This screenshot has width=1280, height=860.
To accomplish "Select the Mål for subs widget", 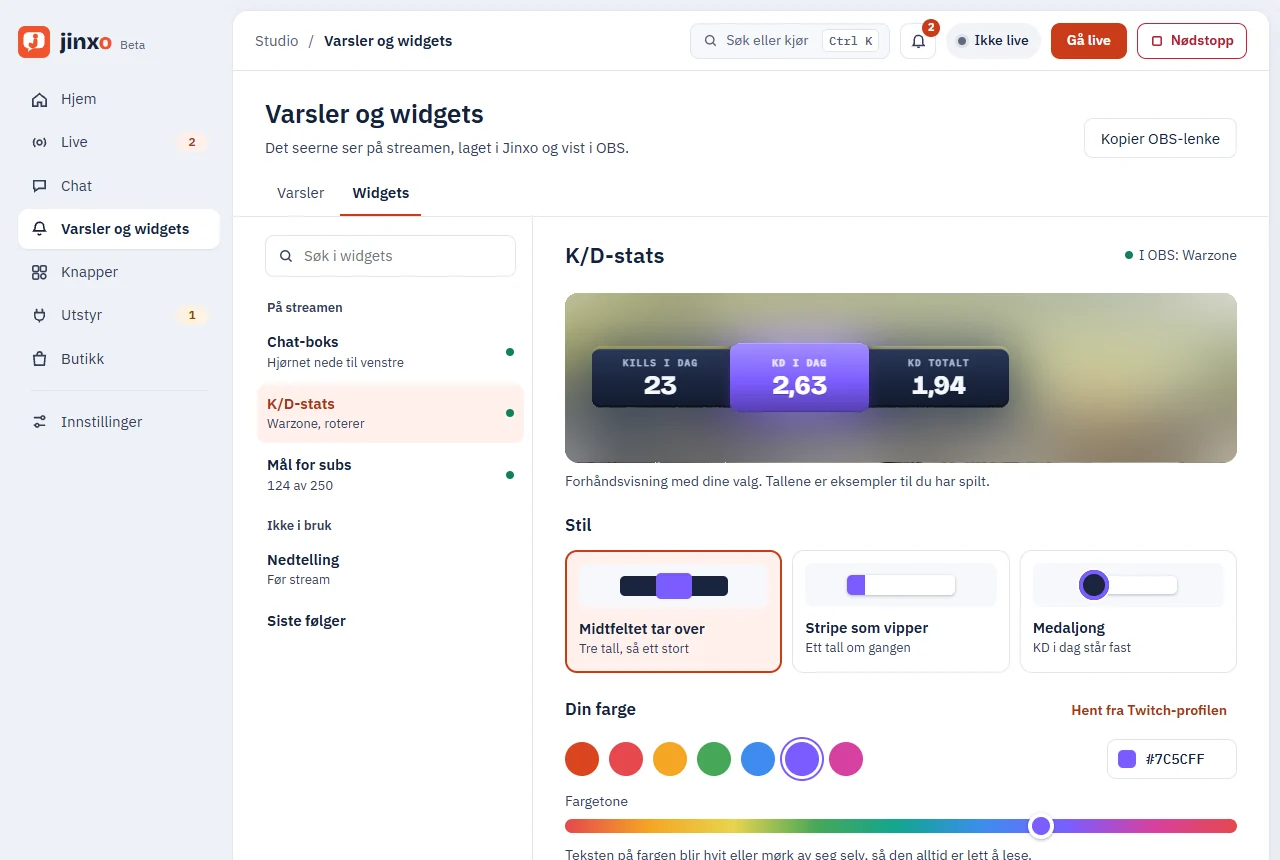I will pyautogui.click(x=390, y=475).
